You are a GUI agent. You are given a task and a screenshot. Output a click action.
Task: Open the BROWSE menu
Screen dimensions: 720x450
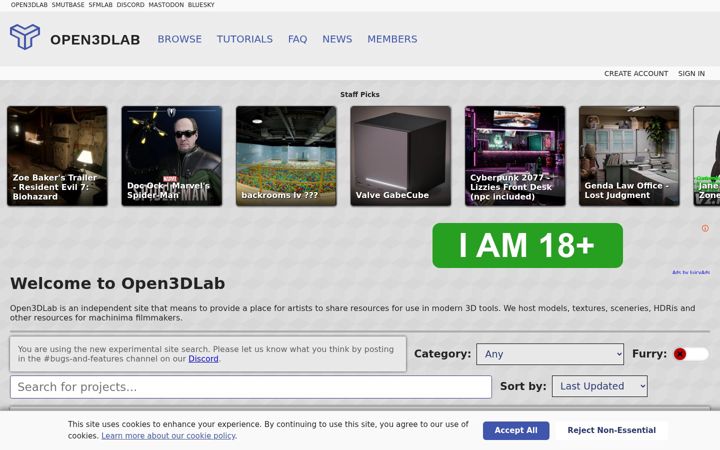tap(180, 39)
